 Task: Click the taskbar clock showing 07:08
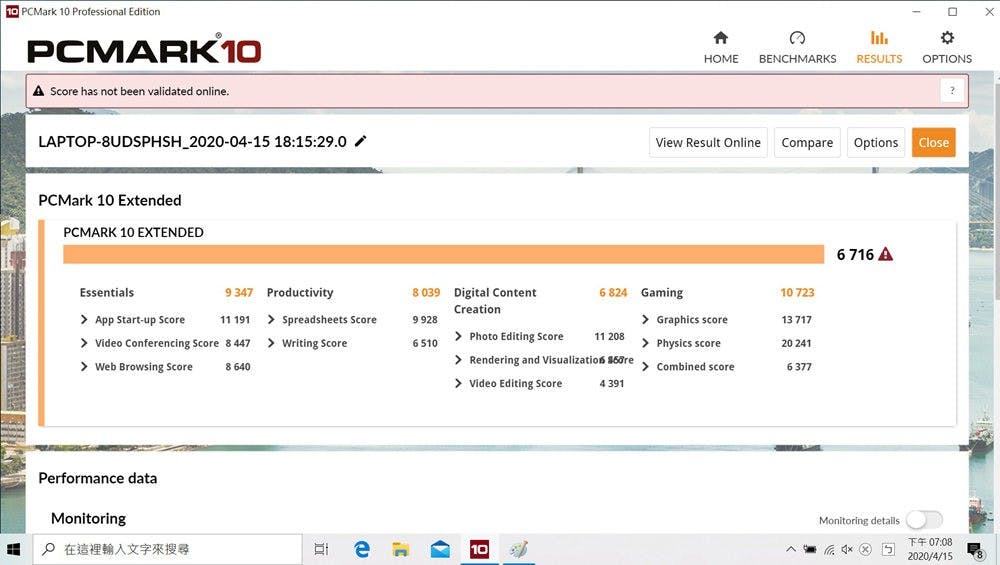click(x=930, y=549)
